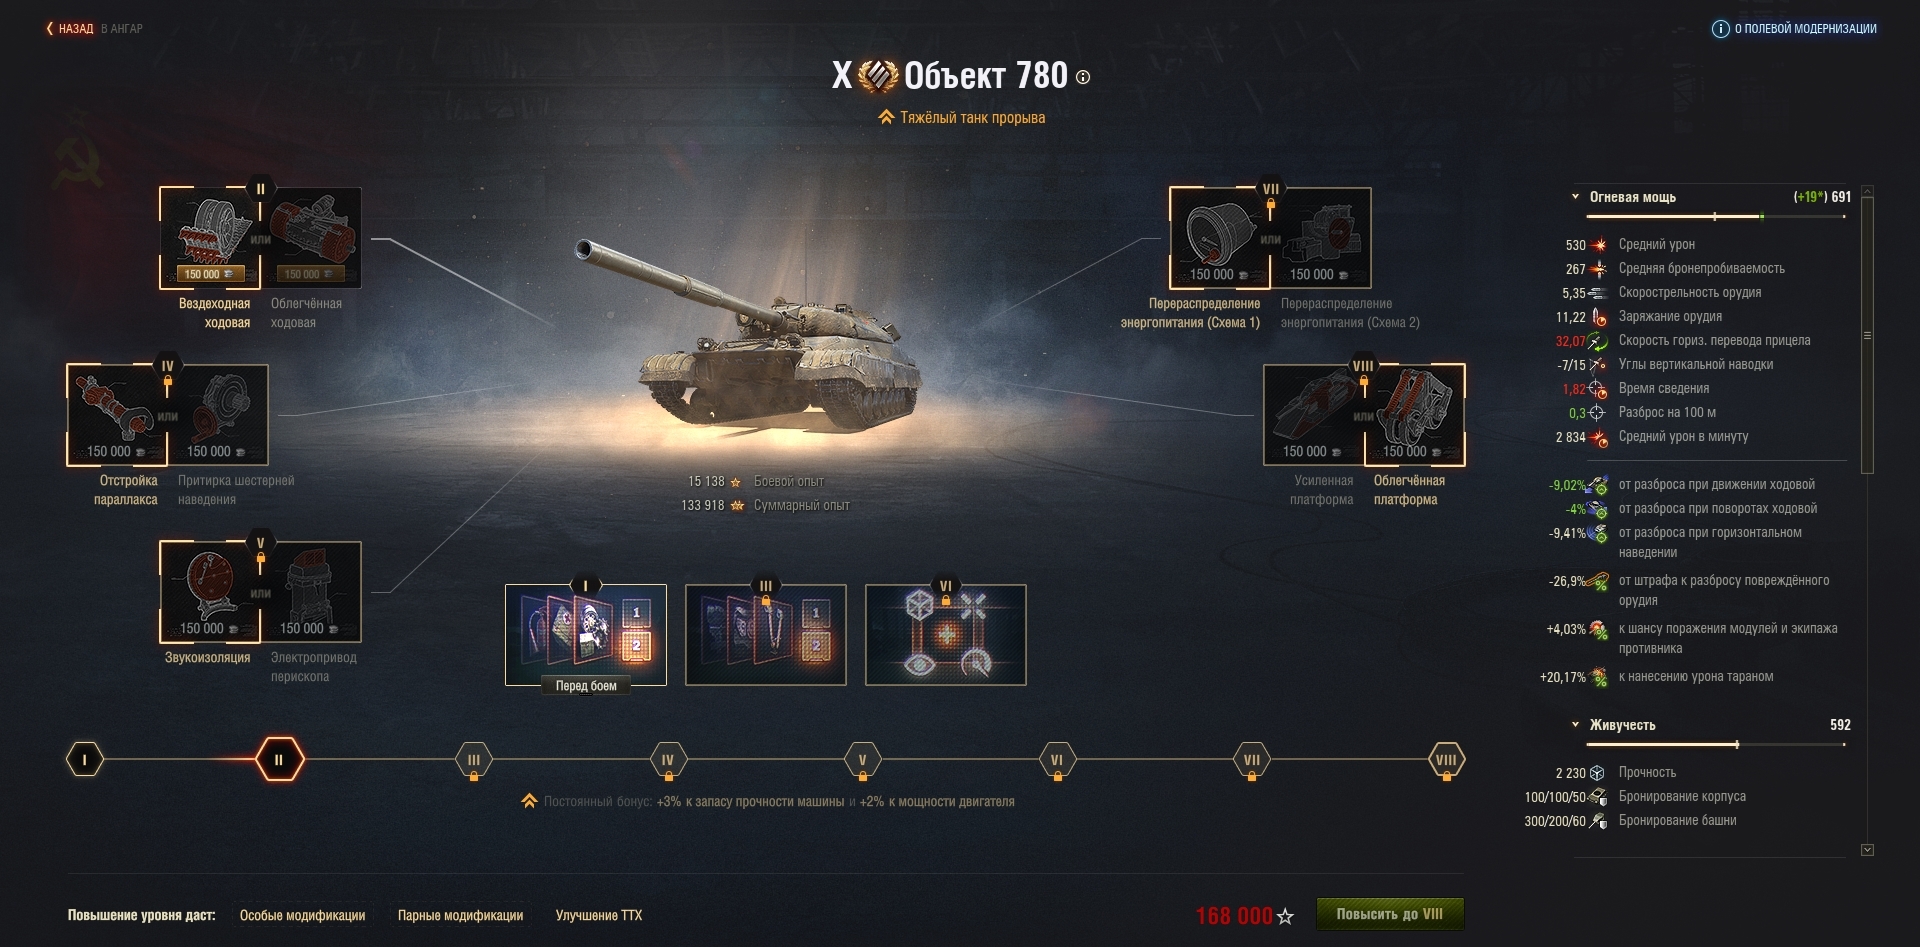Image resolution: width=1920 pixels, height=947 pixels.
Task: Choose Отстройка параллакса modification icon
Action: [x=117, y=415]
